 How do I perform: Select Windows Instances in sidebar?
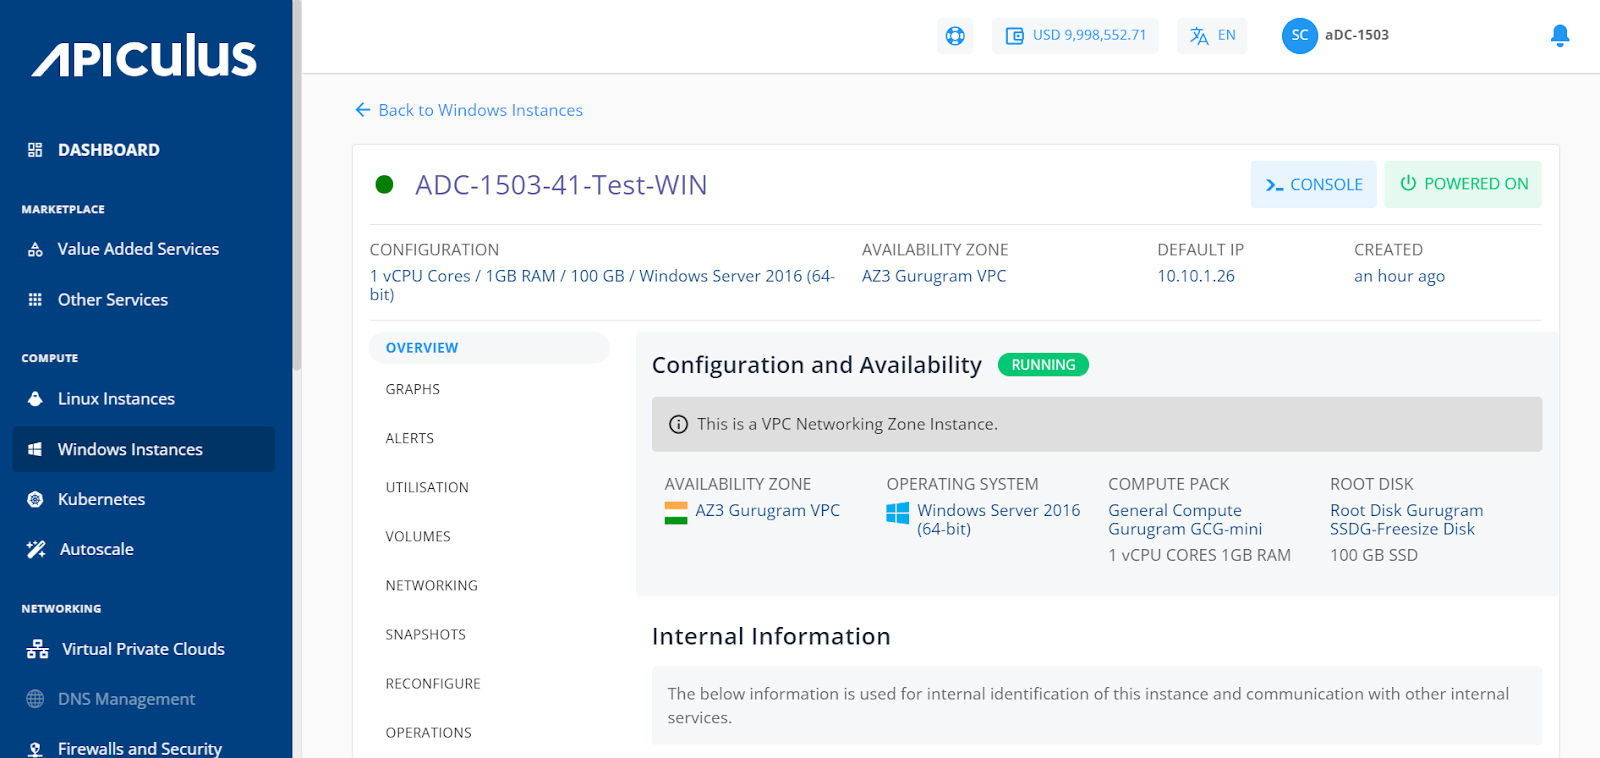144,449
